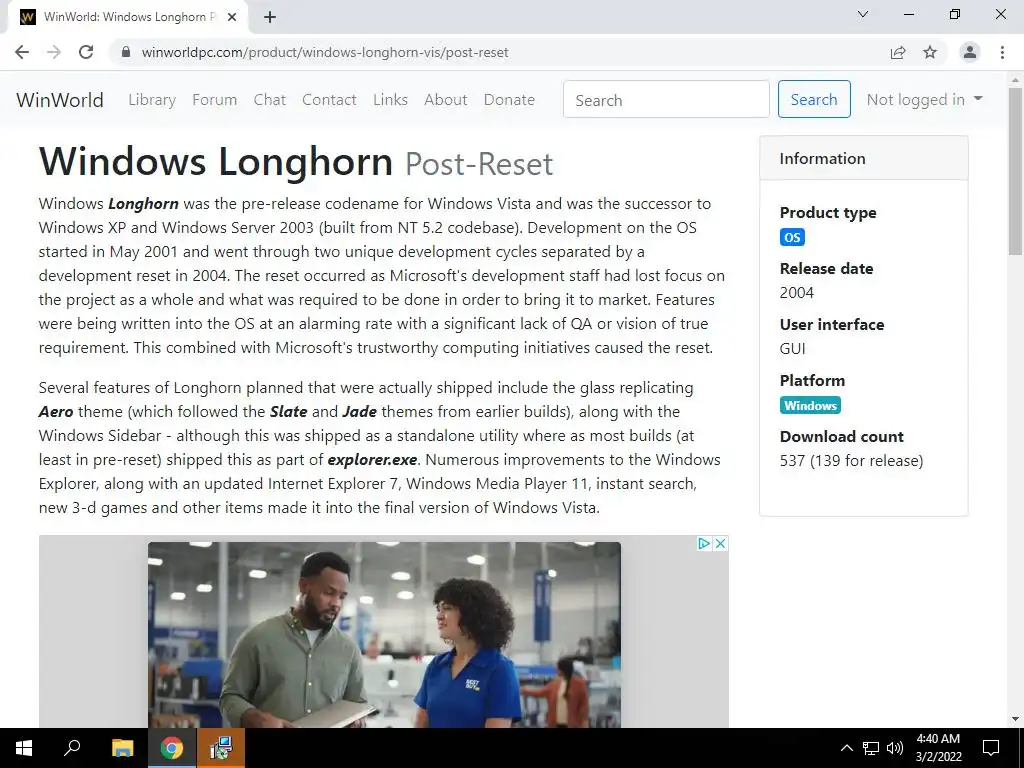The width and height of the screenshot is (1024, 768).
Task: Click the WinWorld brand link
Action: coord(60,100)
